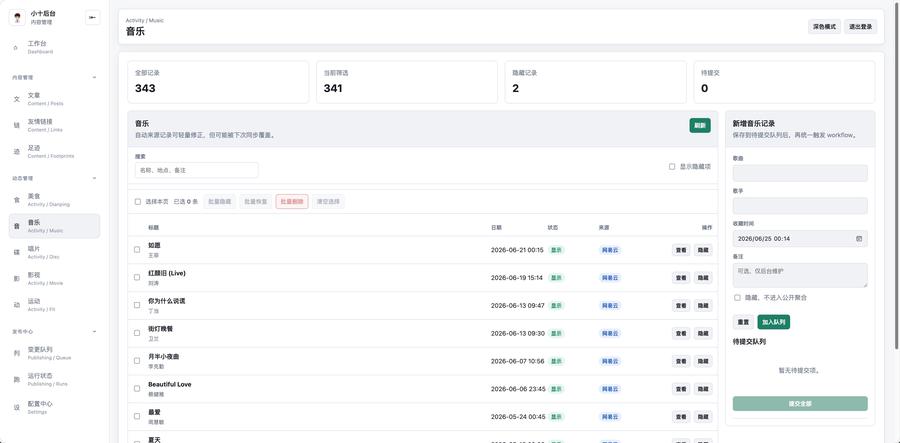
Task: Click 隐藏 for the 如愿 row
Action: coord(703,250)
